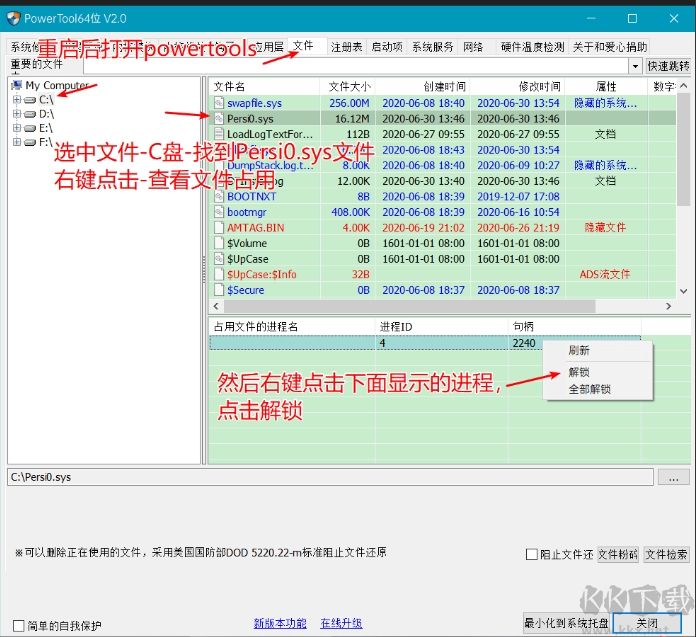Expand the F:\ drive node
This screenshot has height=637, width=696.
17,142
